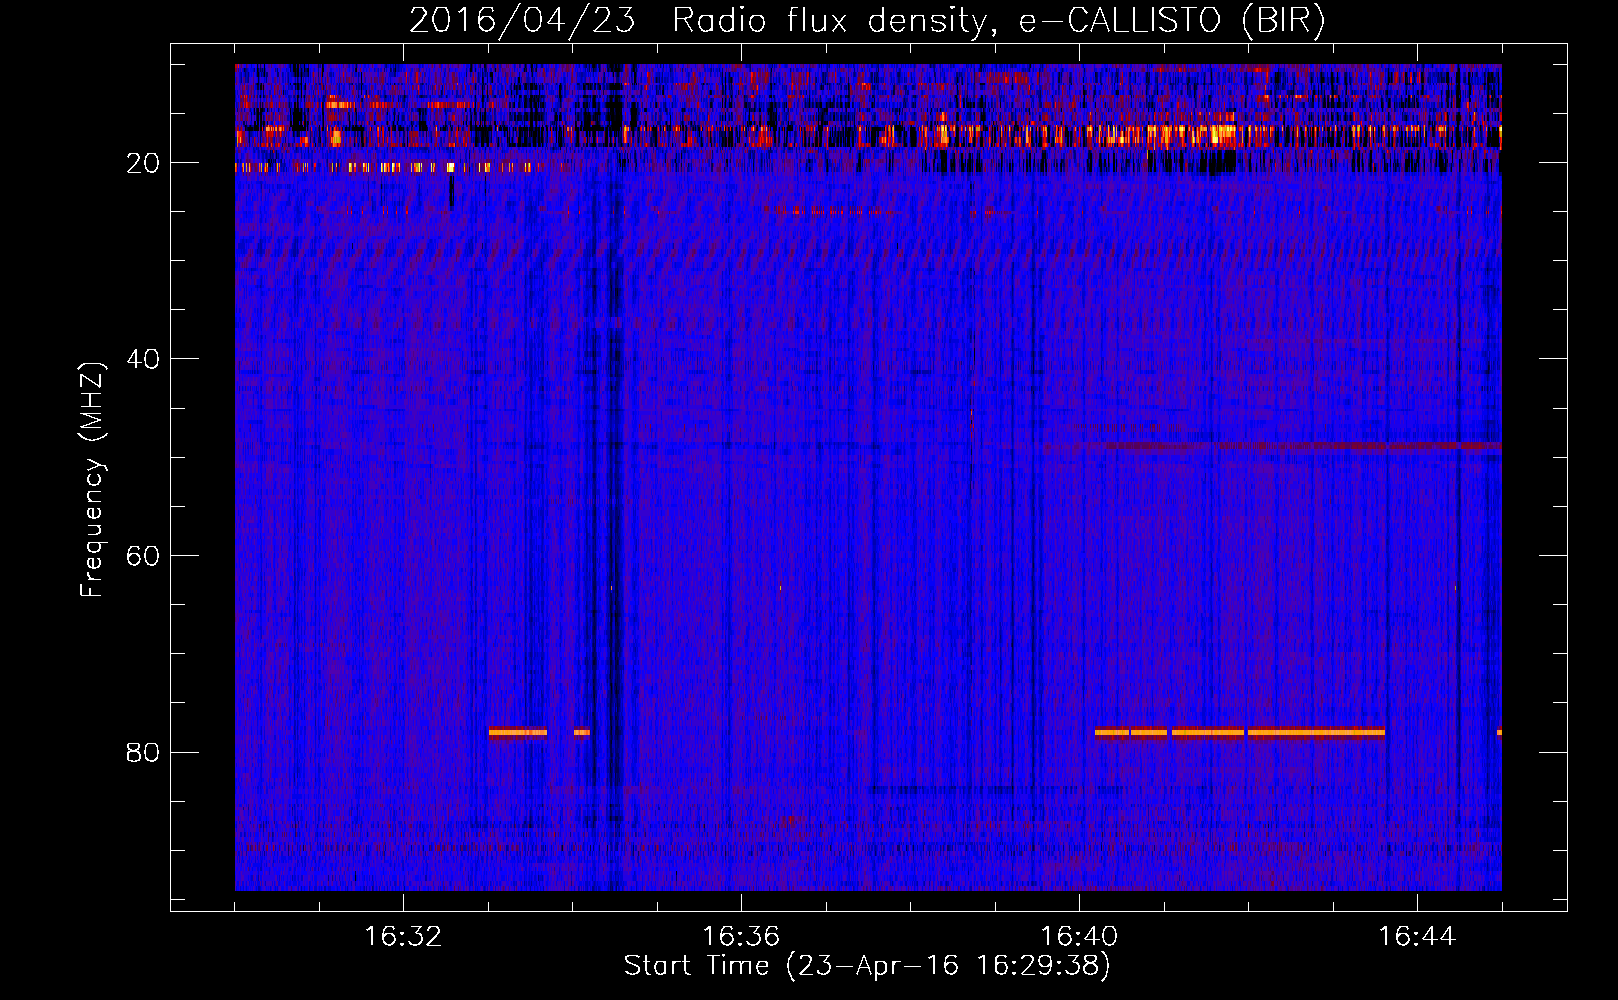Click the 16:32 time tick label
1618x1000 pixels.
coord(403,937)
